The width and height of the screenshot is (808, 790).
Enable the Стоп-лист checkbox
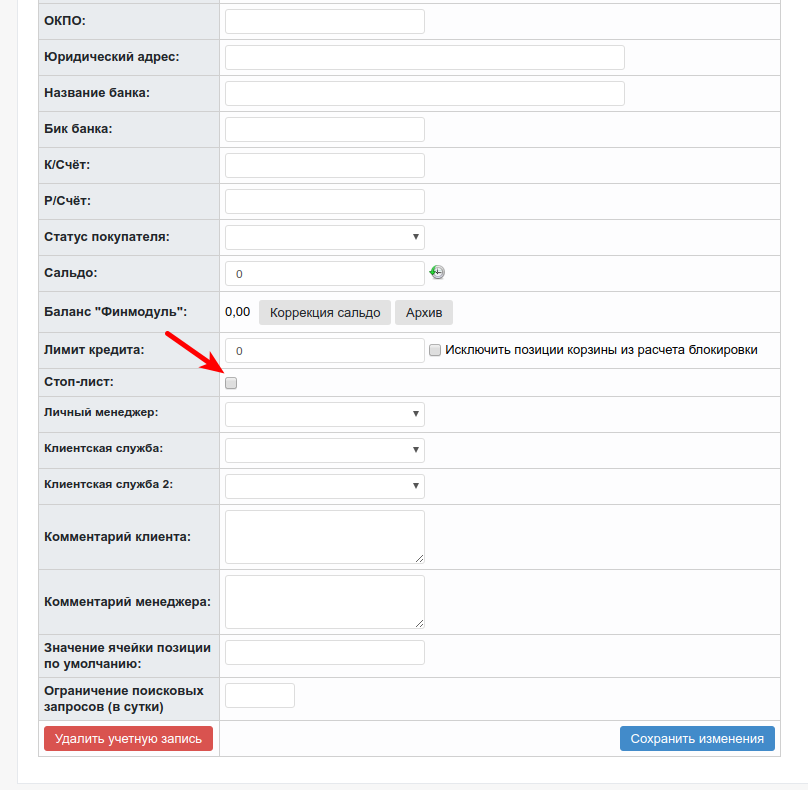pyautogui.click(x=231, y=383)
